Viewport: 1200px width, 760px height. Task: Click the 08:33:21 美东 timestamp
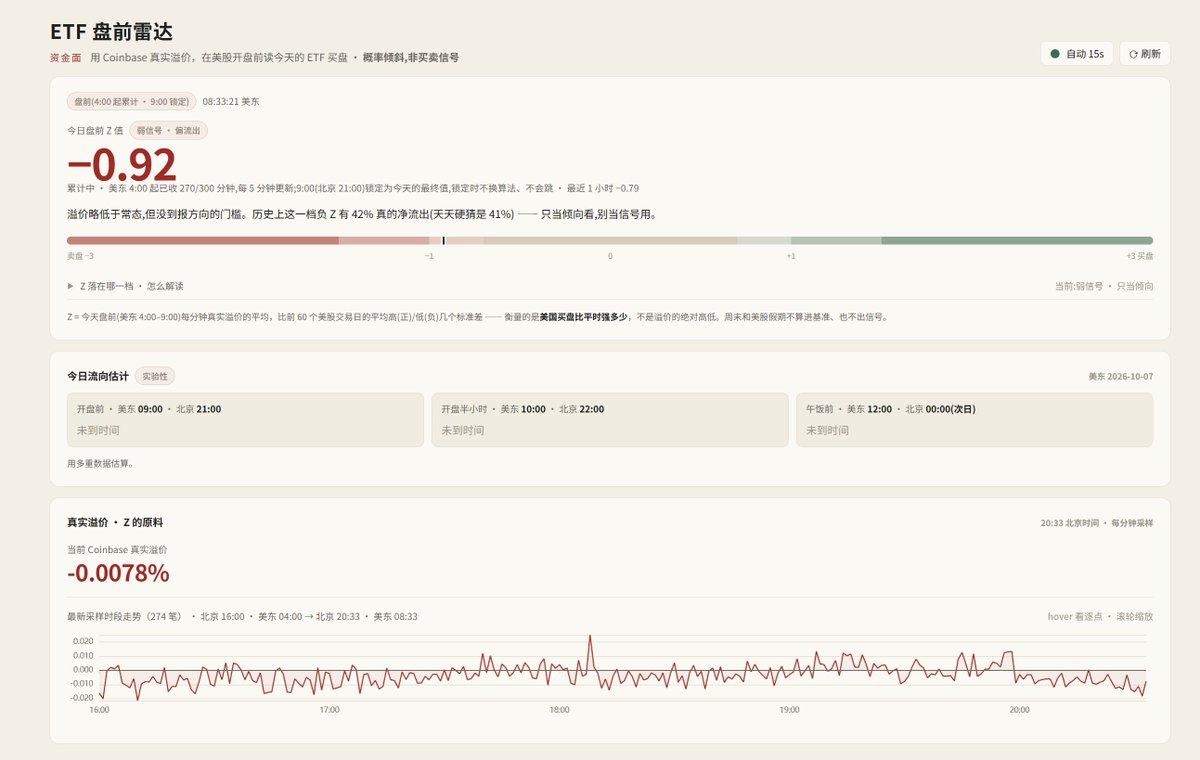tap(231, 101)
